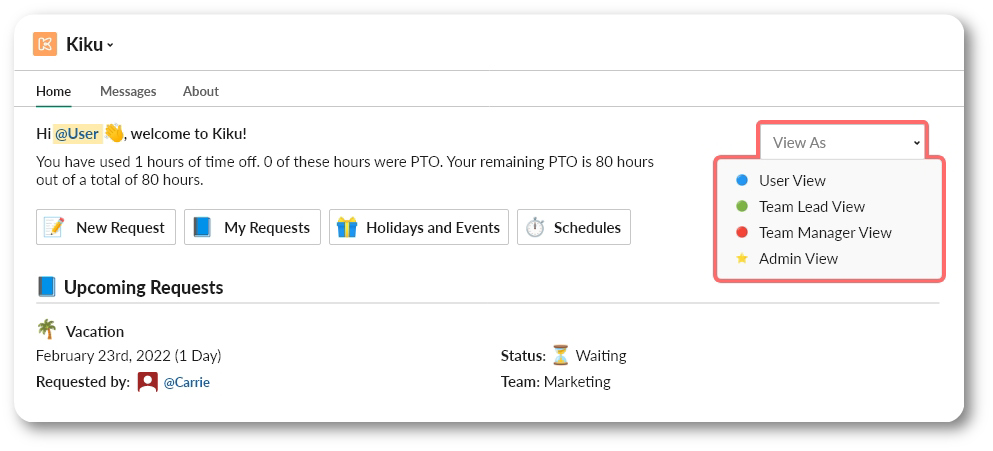Open the View As dropdown

[x=843, y=143]
